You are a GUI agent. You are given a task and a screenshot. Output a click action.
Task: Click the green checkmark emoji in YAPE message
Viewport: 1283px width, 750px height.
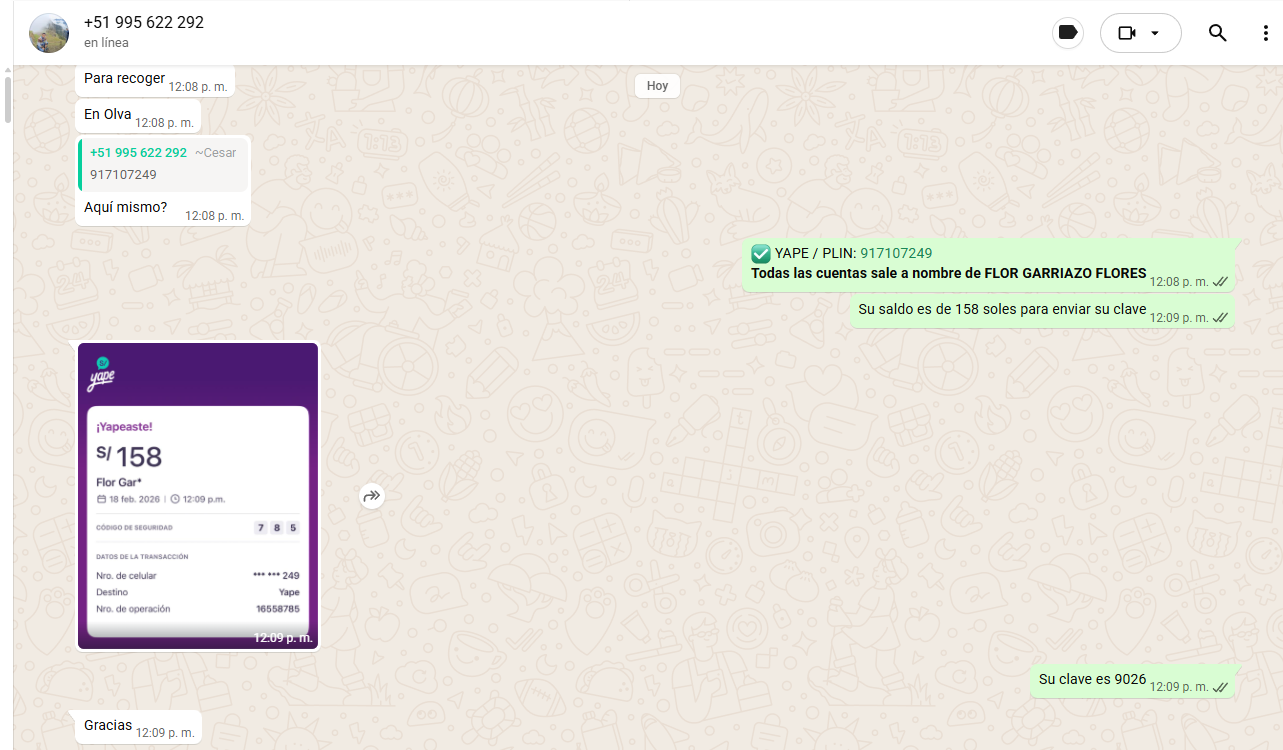point(761,254)
